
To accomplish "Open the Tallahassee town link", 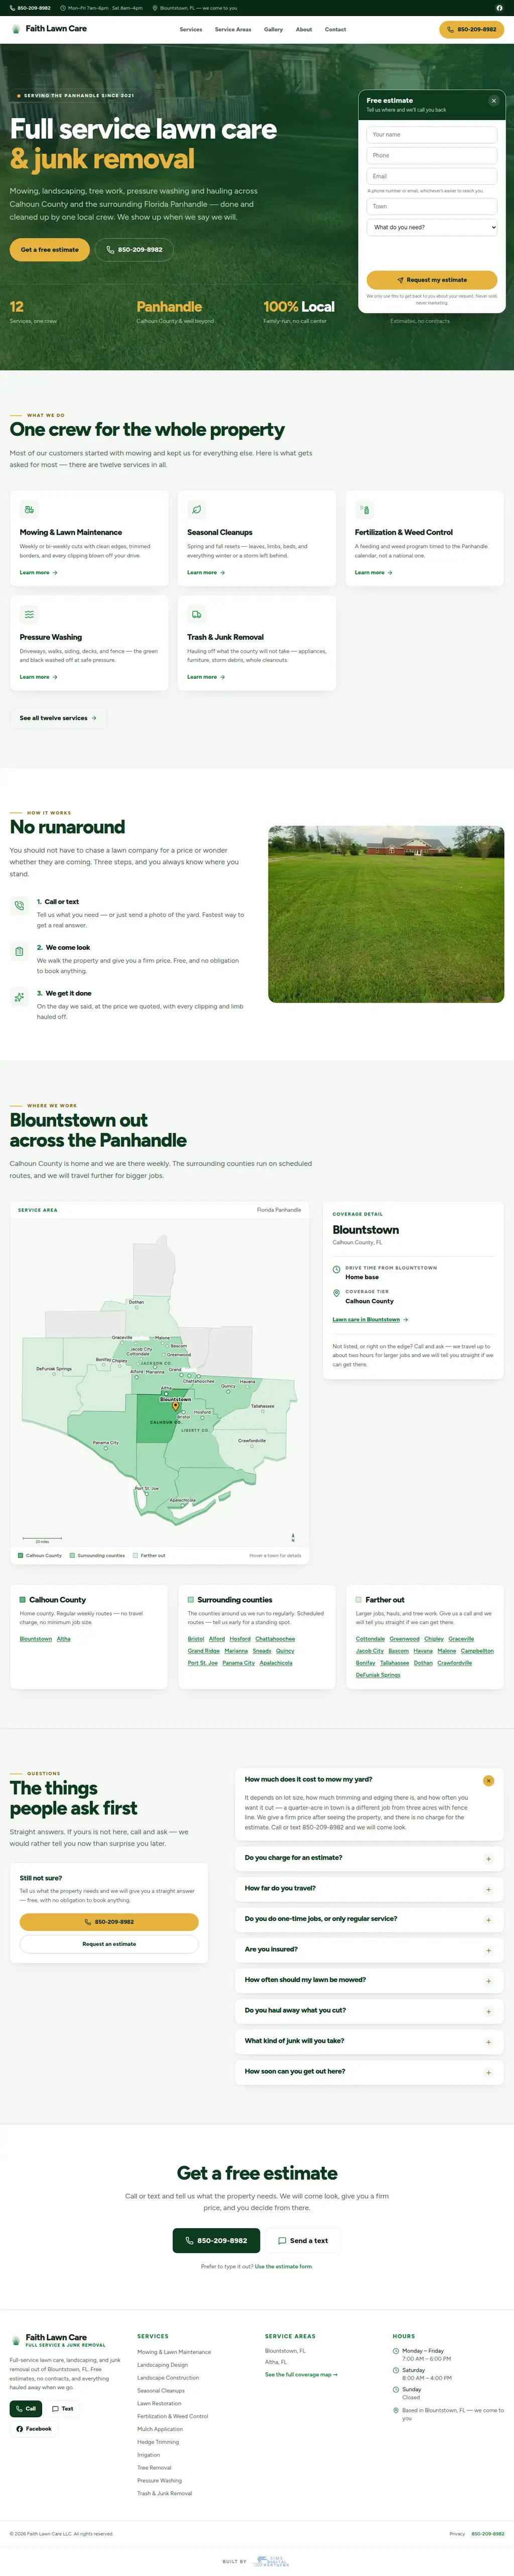I will (x=394, y=1663).
